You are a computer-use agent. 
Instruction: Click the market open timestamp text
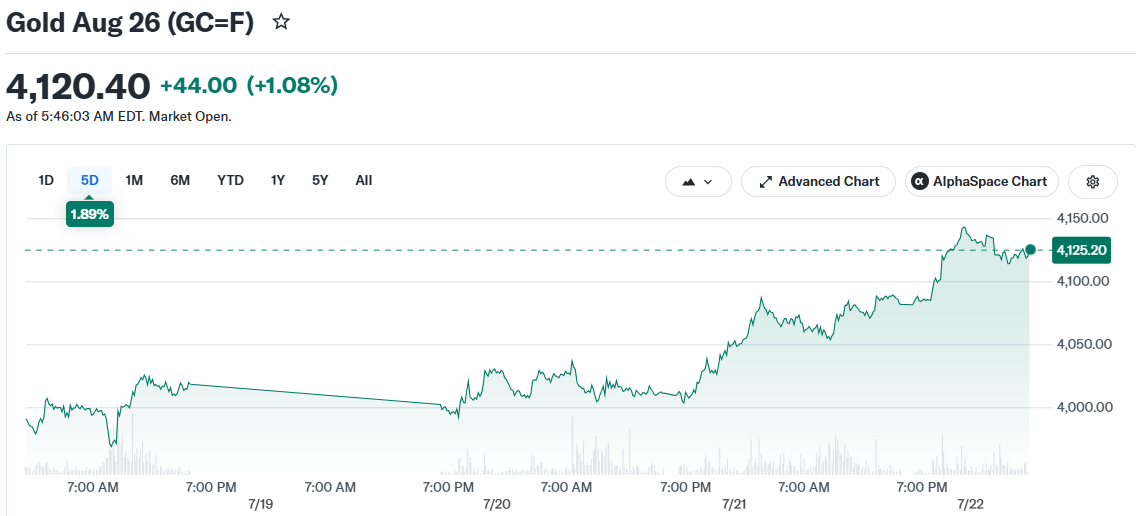pyautogui.click(x=119, y=116)
